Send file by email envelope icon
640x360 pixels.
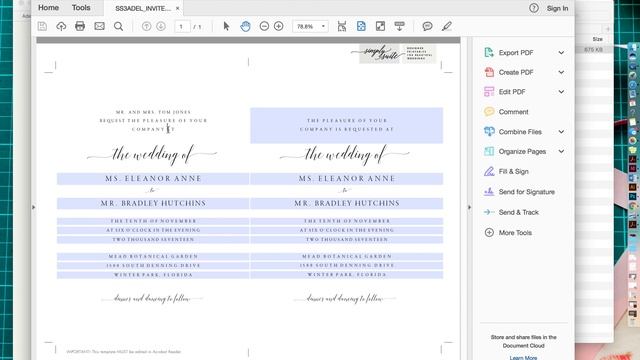coord(100,27)
